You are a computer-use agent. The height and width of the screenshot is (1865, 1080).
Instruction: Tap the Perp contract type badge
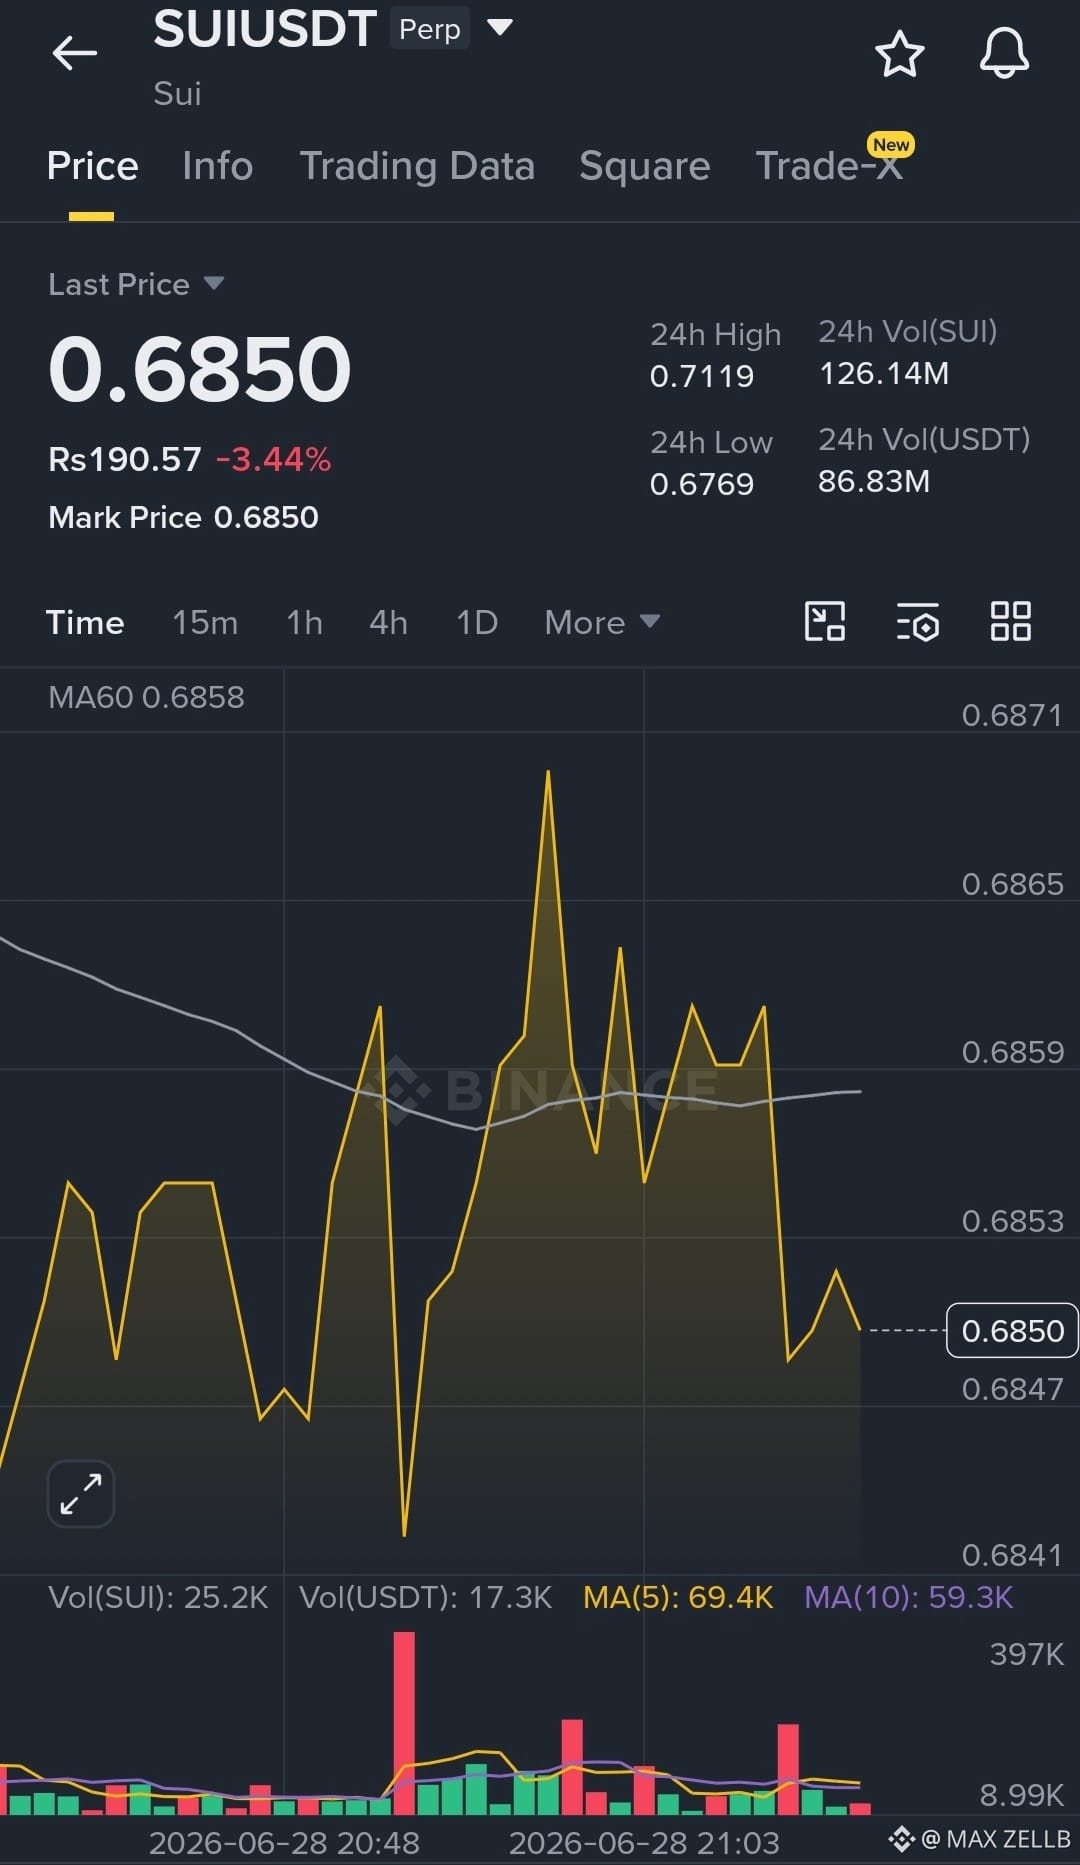pyautogui.click(x=429, y=29)
